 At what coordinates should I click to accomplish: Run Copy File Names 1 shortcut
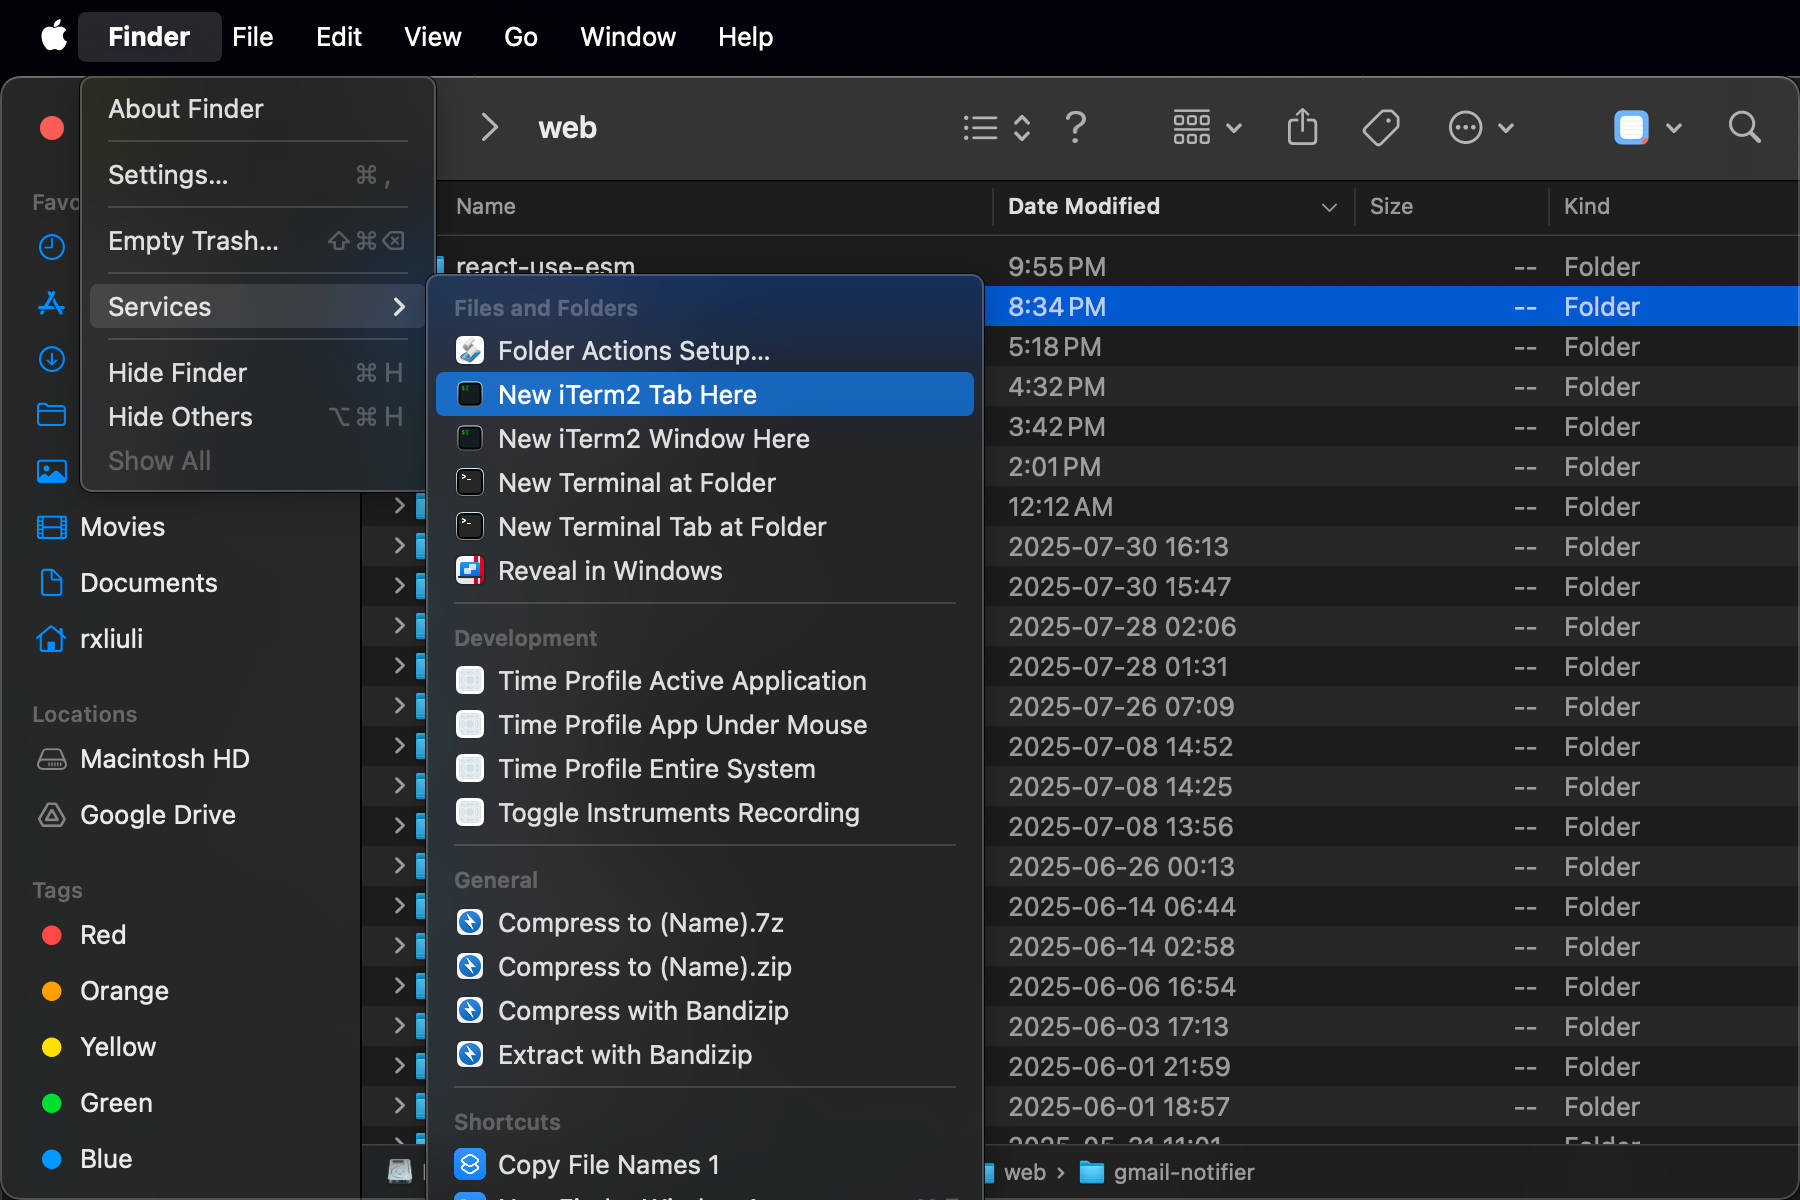click(x=705, y=1165)
